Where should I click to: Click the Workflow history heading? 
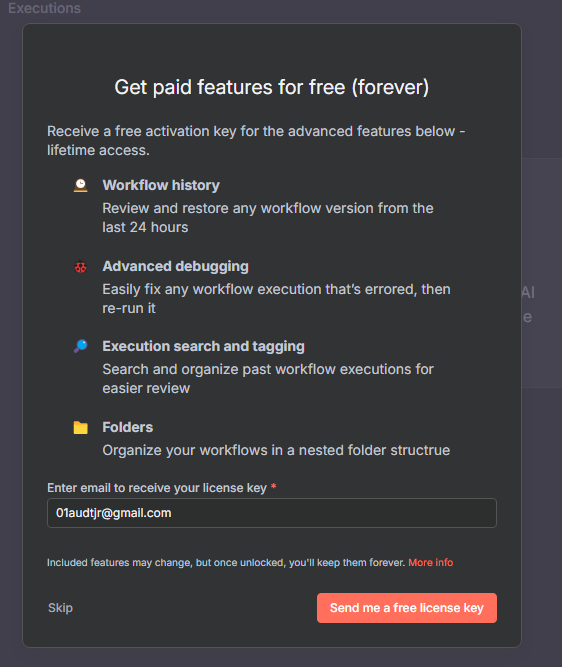point(161,185)
